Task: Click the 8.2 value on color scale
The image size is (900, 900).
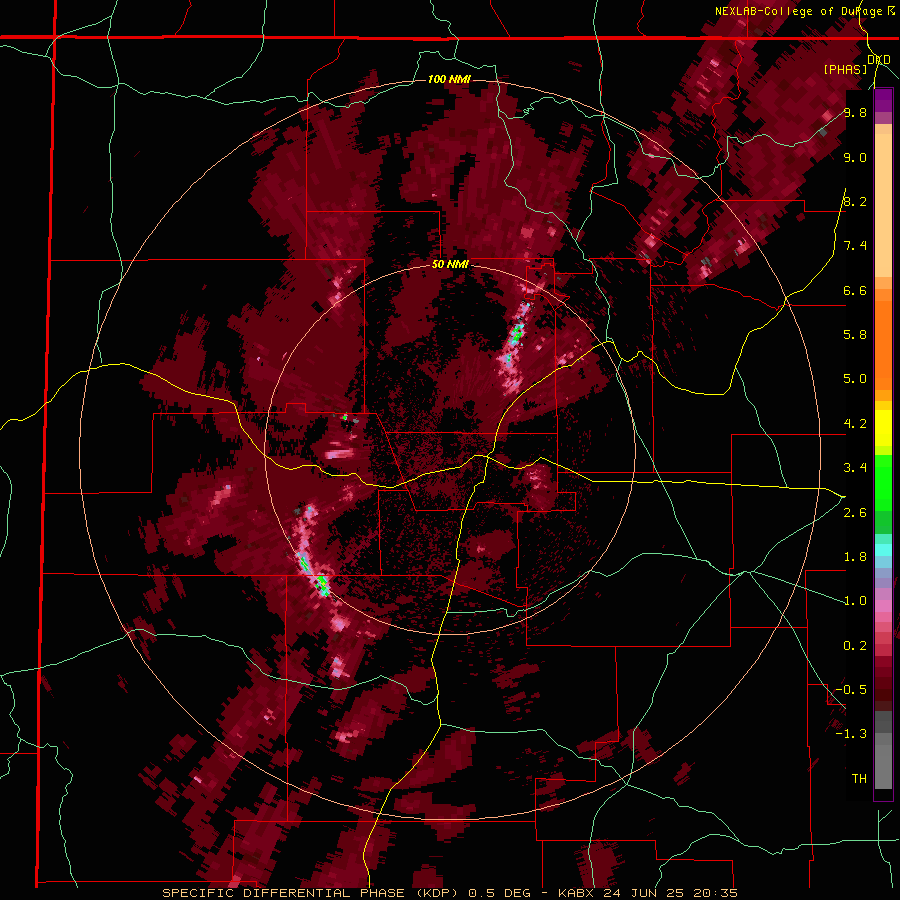Action: [x=855, y=201]
